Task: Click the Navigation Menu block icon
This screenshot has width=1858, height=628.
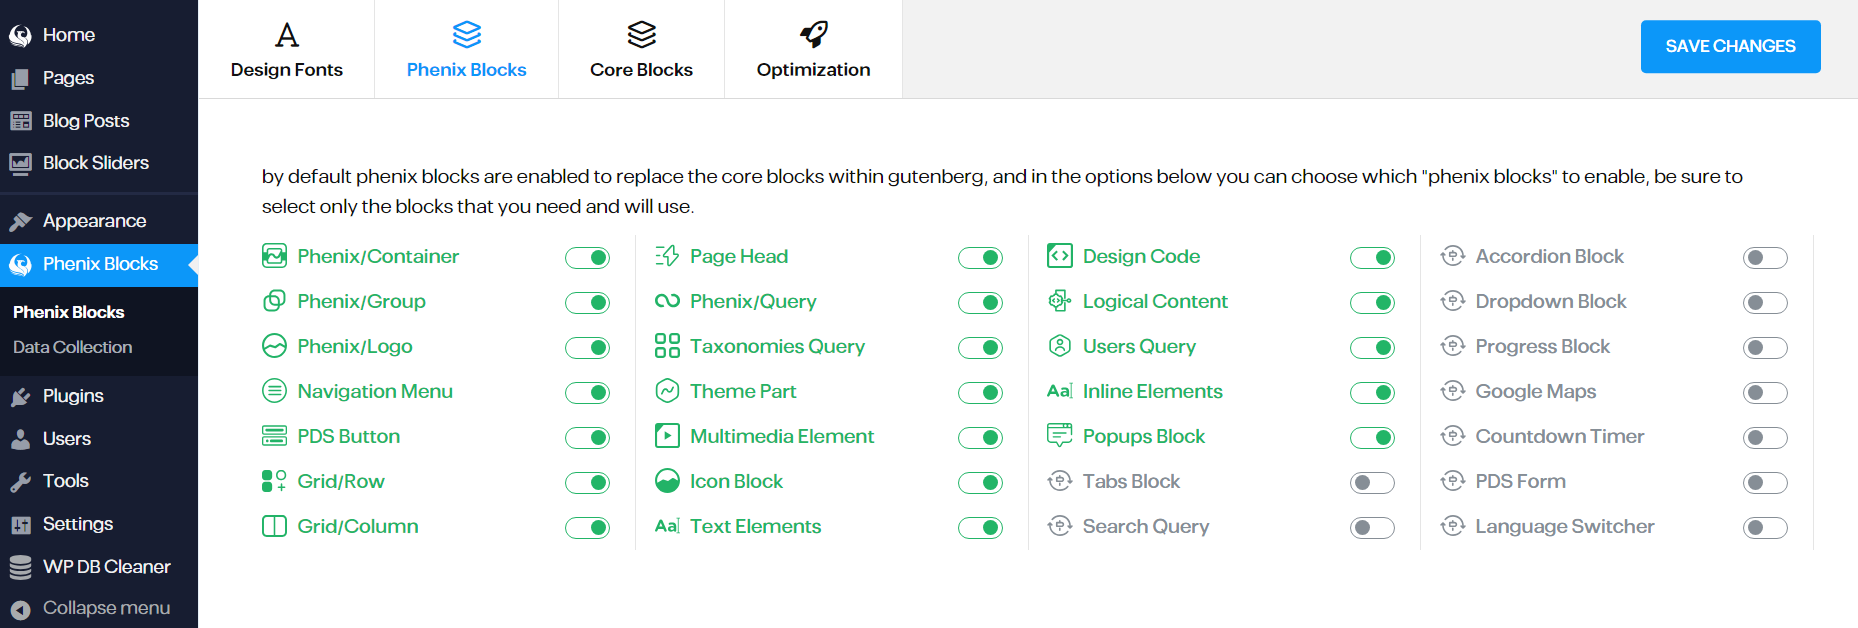Action: [x=274, y=391]
